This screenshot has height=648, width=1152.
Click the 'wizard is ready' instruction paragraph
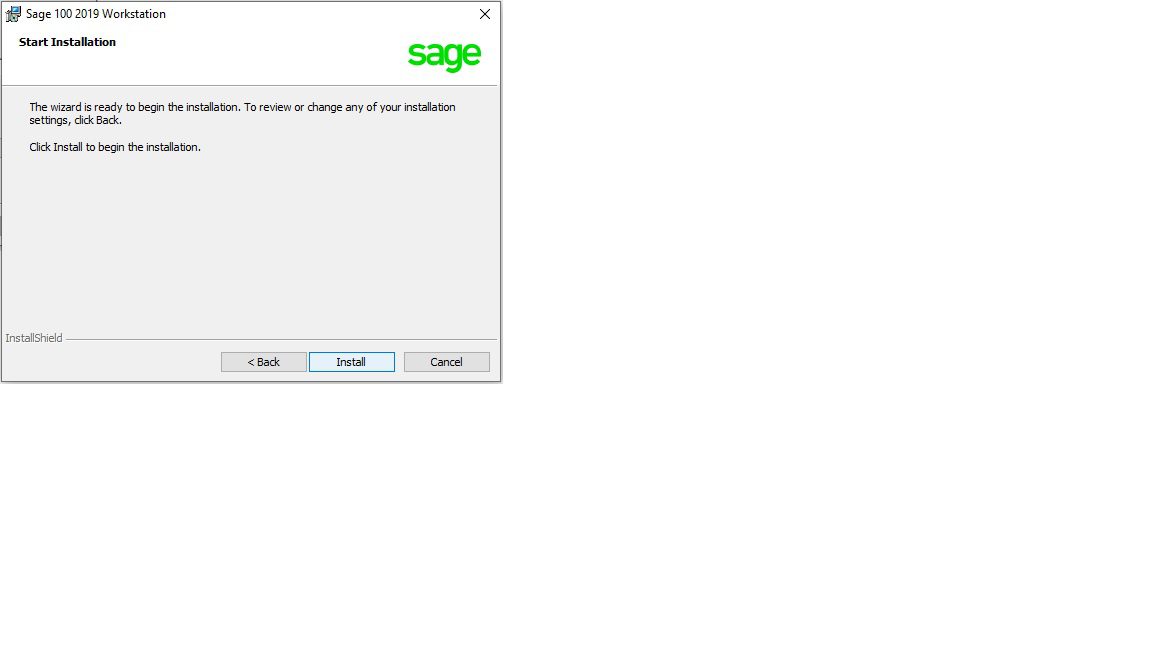(242, 113)
